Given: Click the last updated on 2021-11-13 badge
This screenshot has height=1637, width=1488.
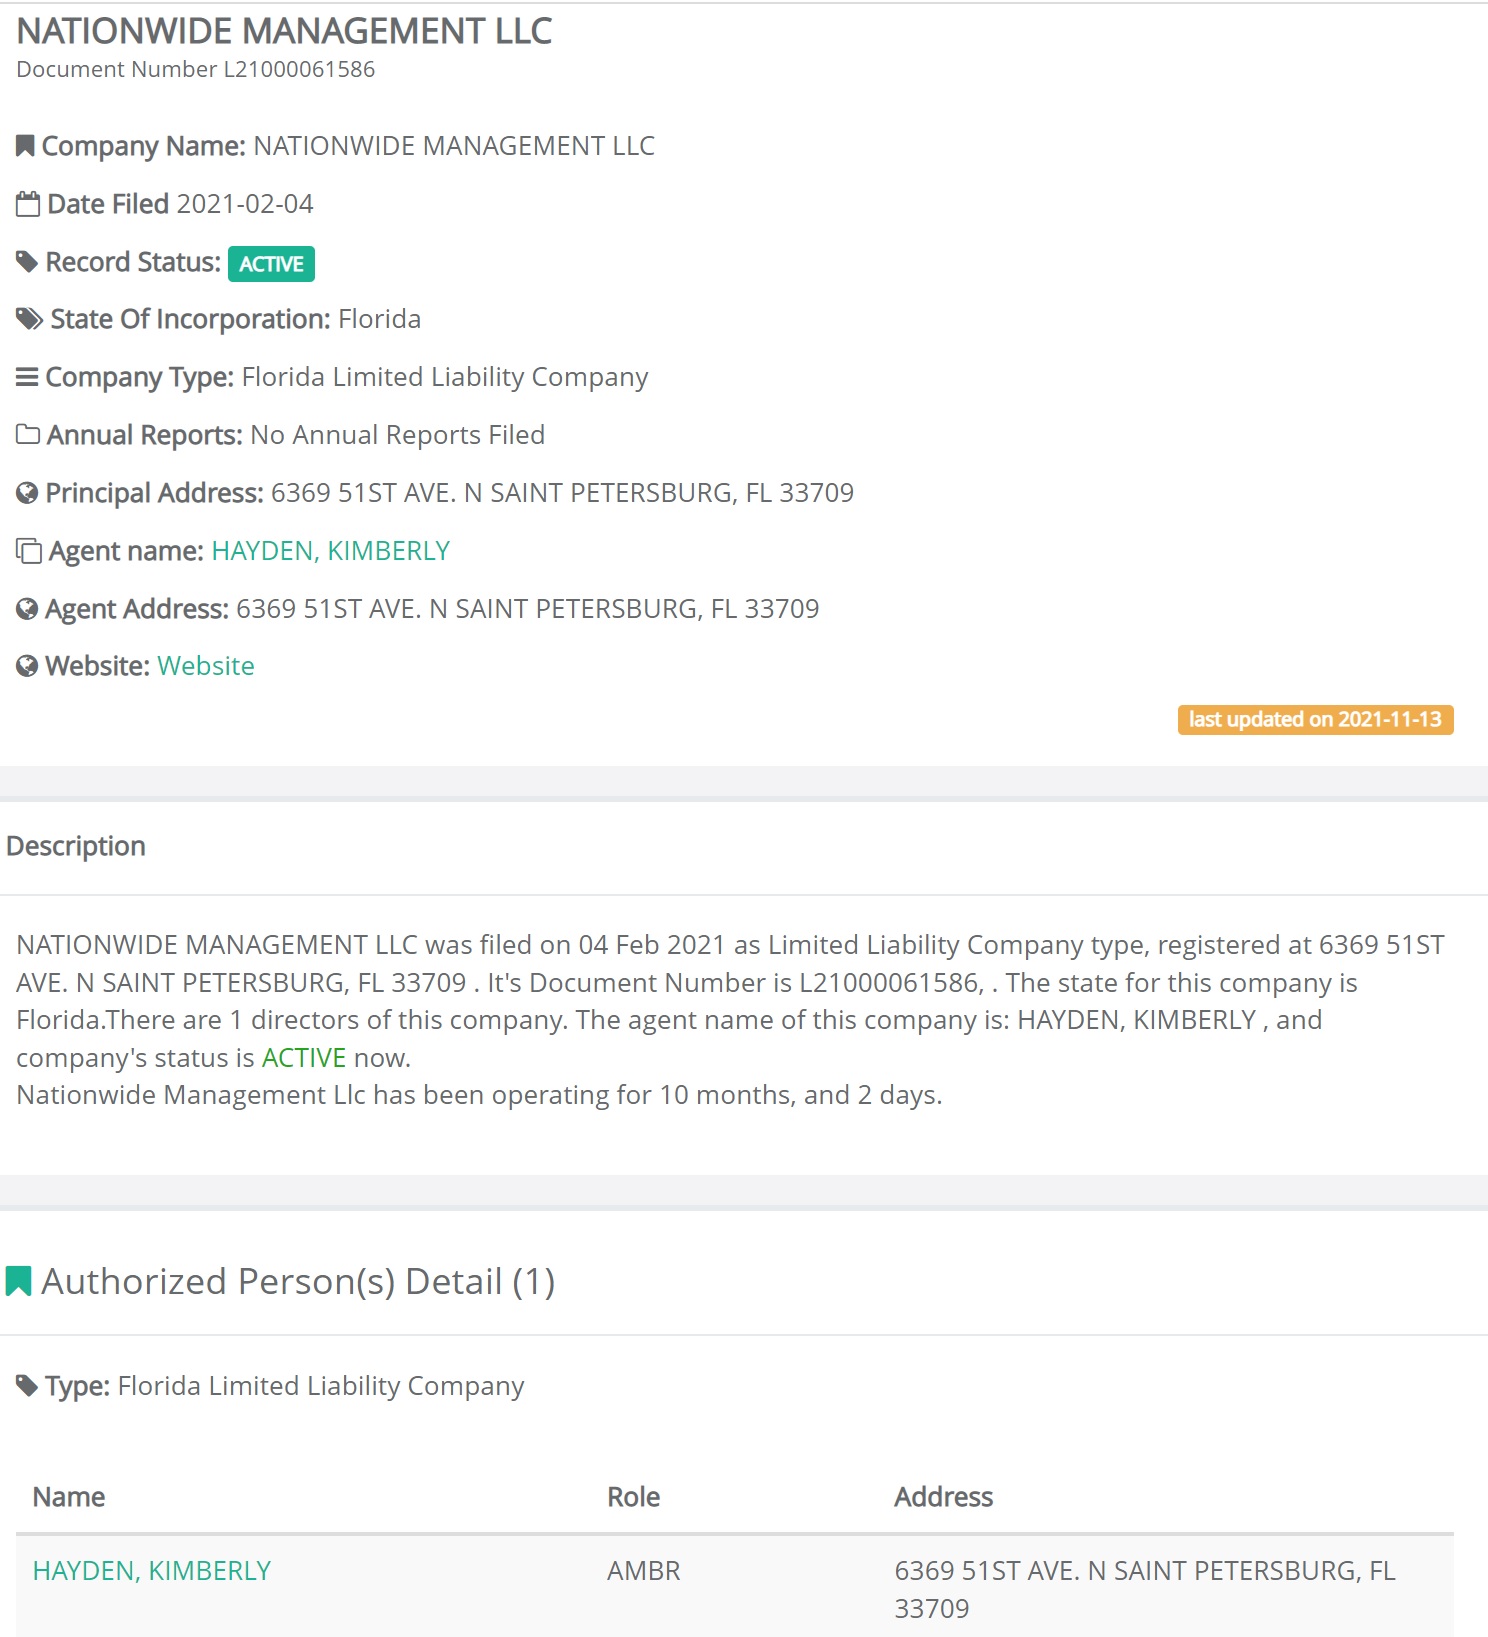Looking at the screenshot, I should [x=1315, y=720].
